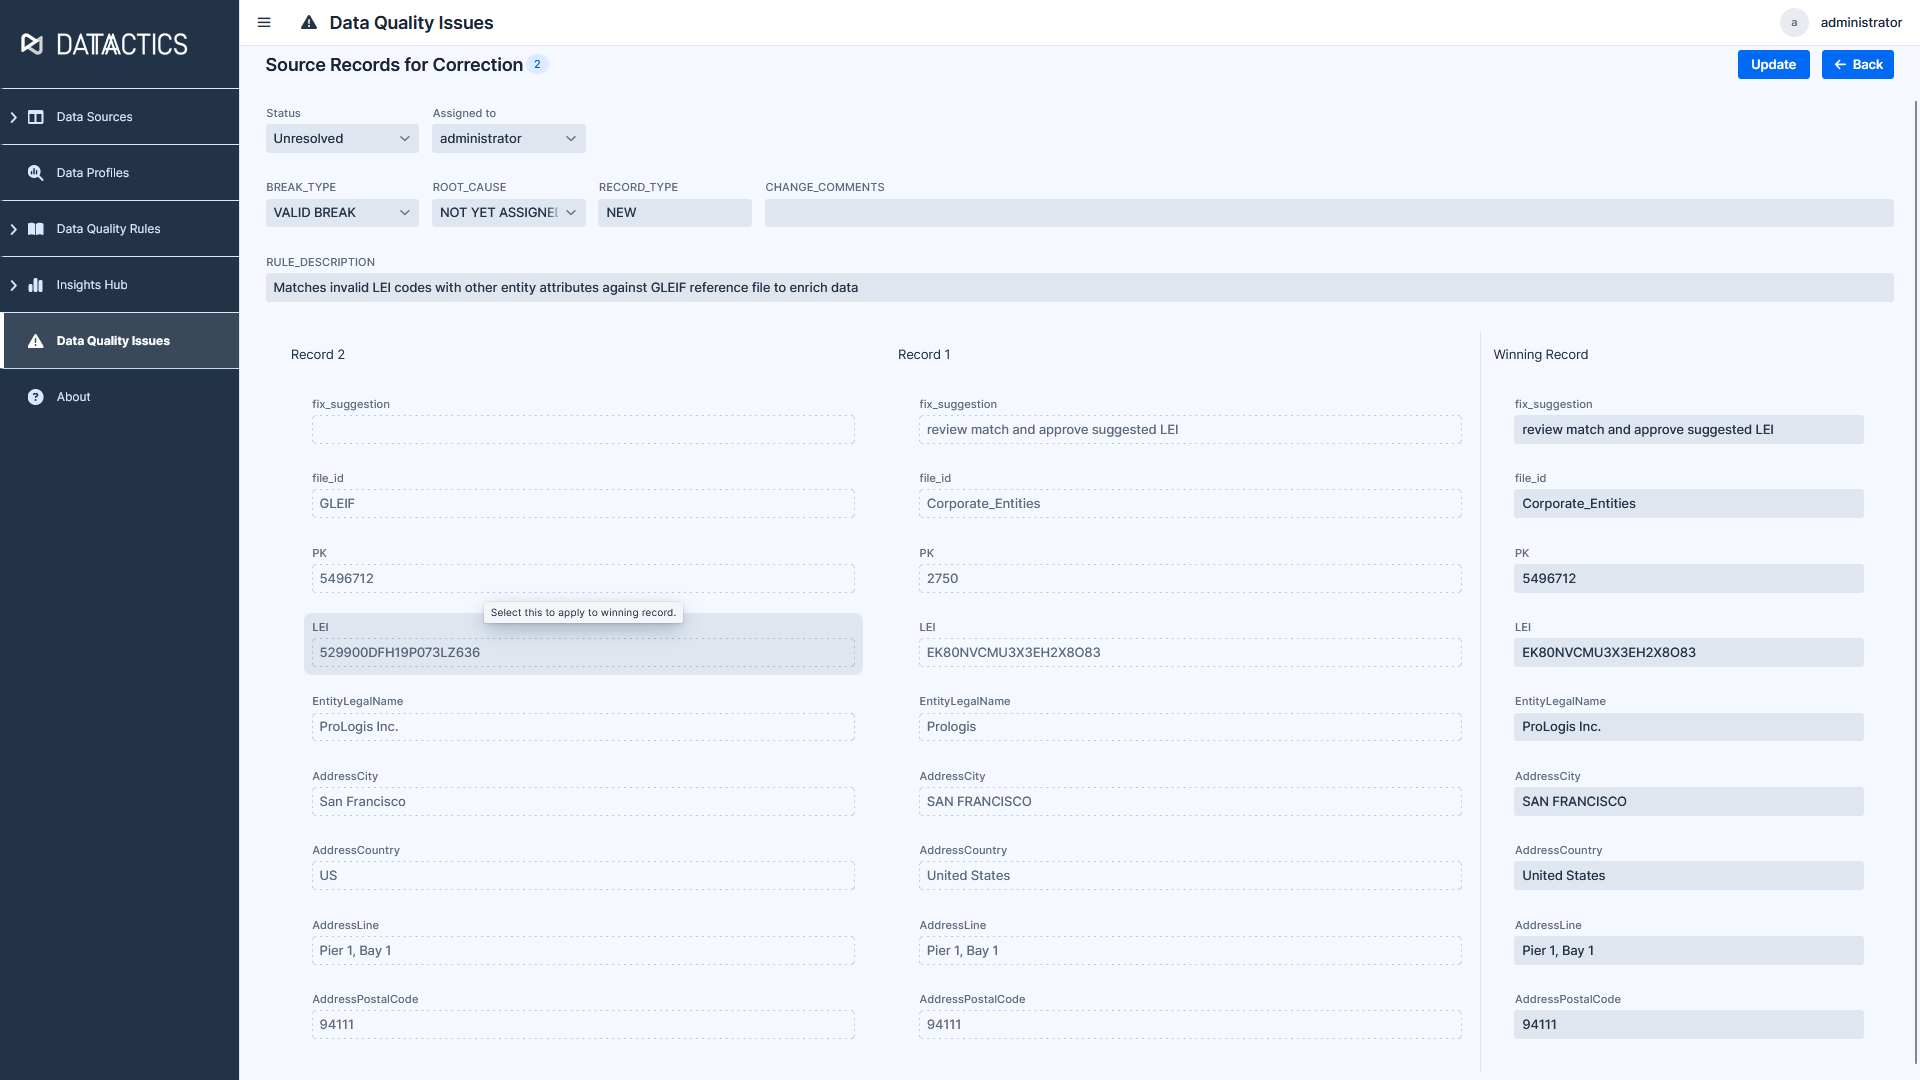The image size is (1920, 1080).
Task: Expand the Data Sources sidebar section chevron
Action: [x=13, y=117]
